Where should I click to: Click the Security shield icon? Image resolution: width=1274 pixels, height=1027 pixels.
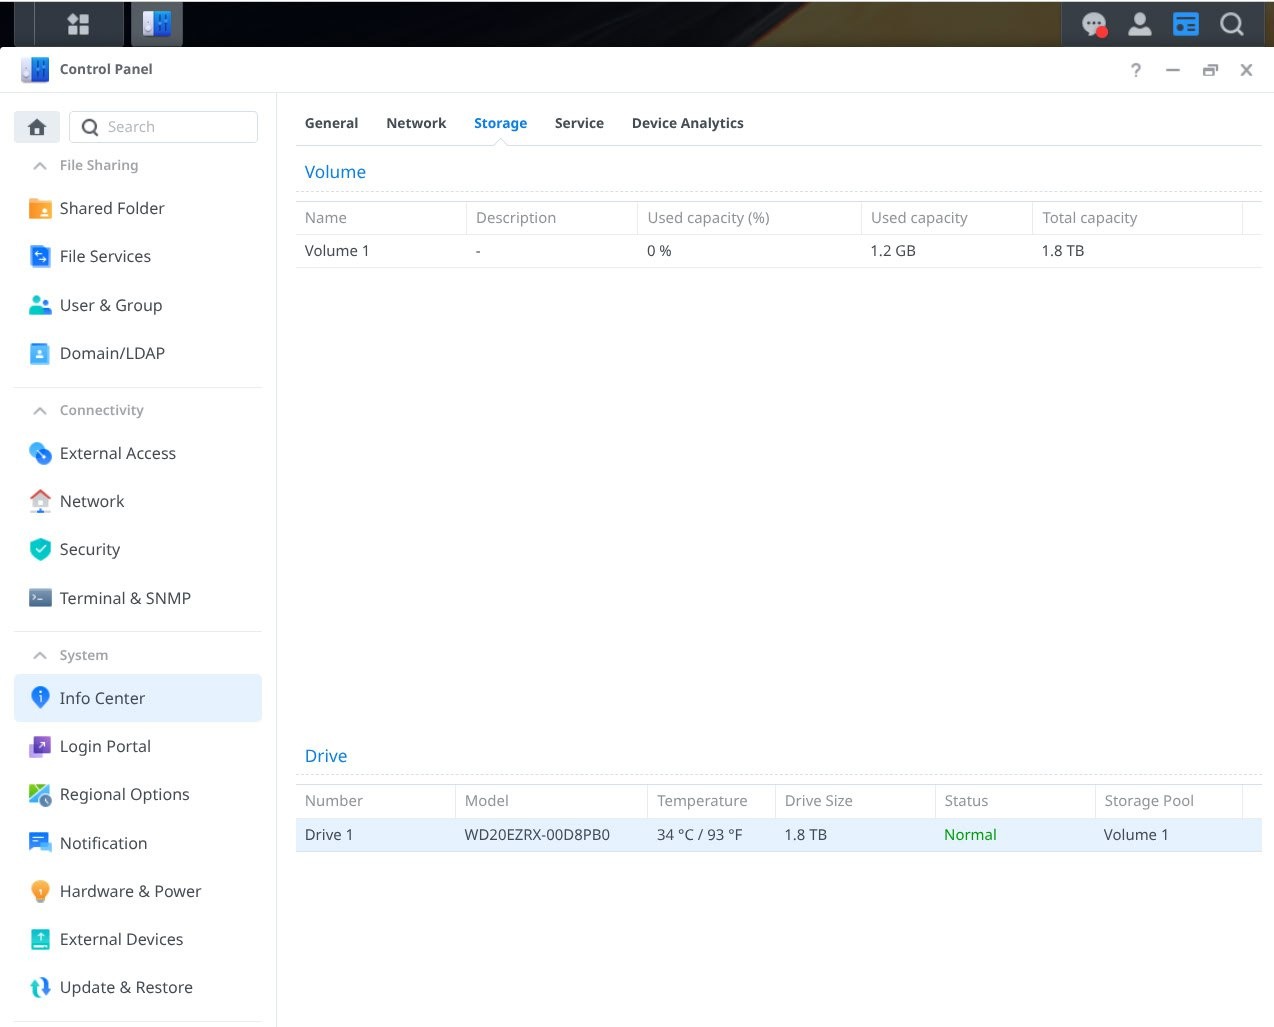click(40, 549)
